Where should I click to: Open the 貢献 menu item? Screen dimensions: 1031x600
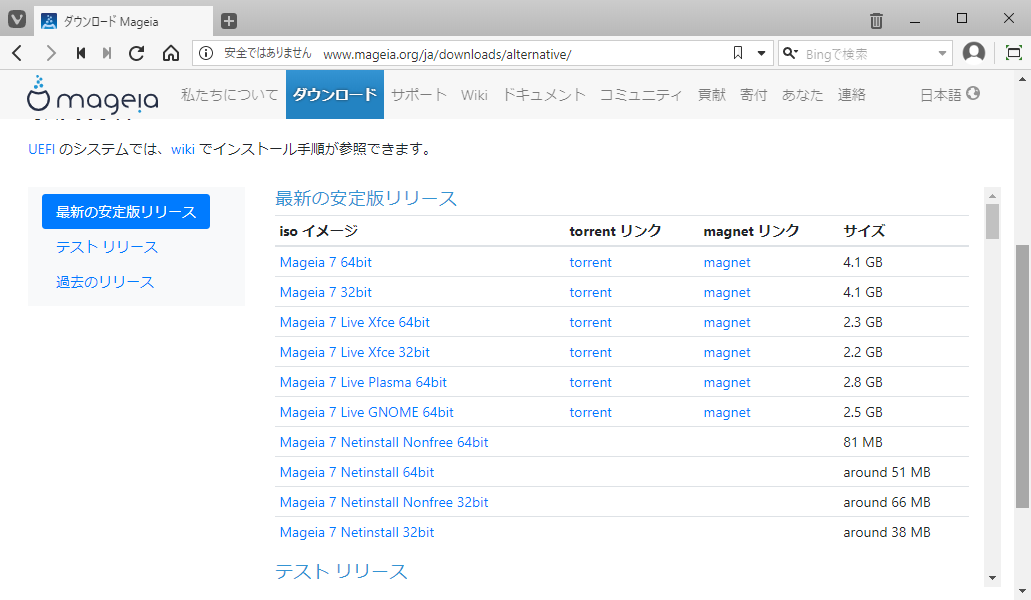[x=711, y=95]
